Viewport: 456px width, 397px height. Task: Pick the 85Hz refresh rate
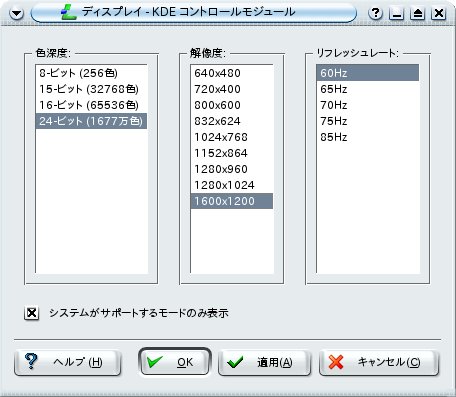tap(368, 137)
